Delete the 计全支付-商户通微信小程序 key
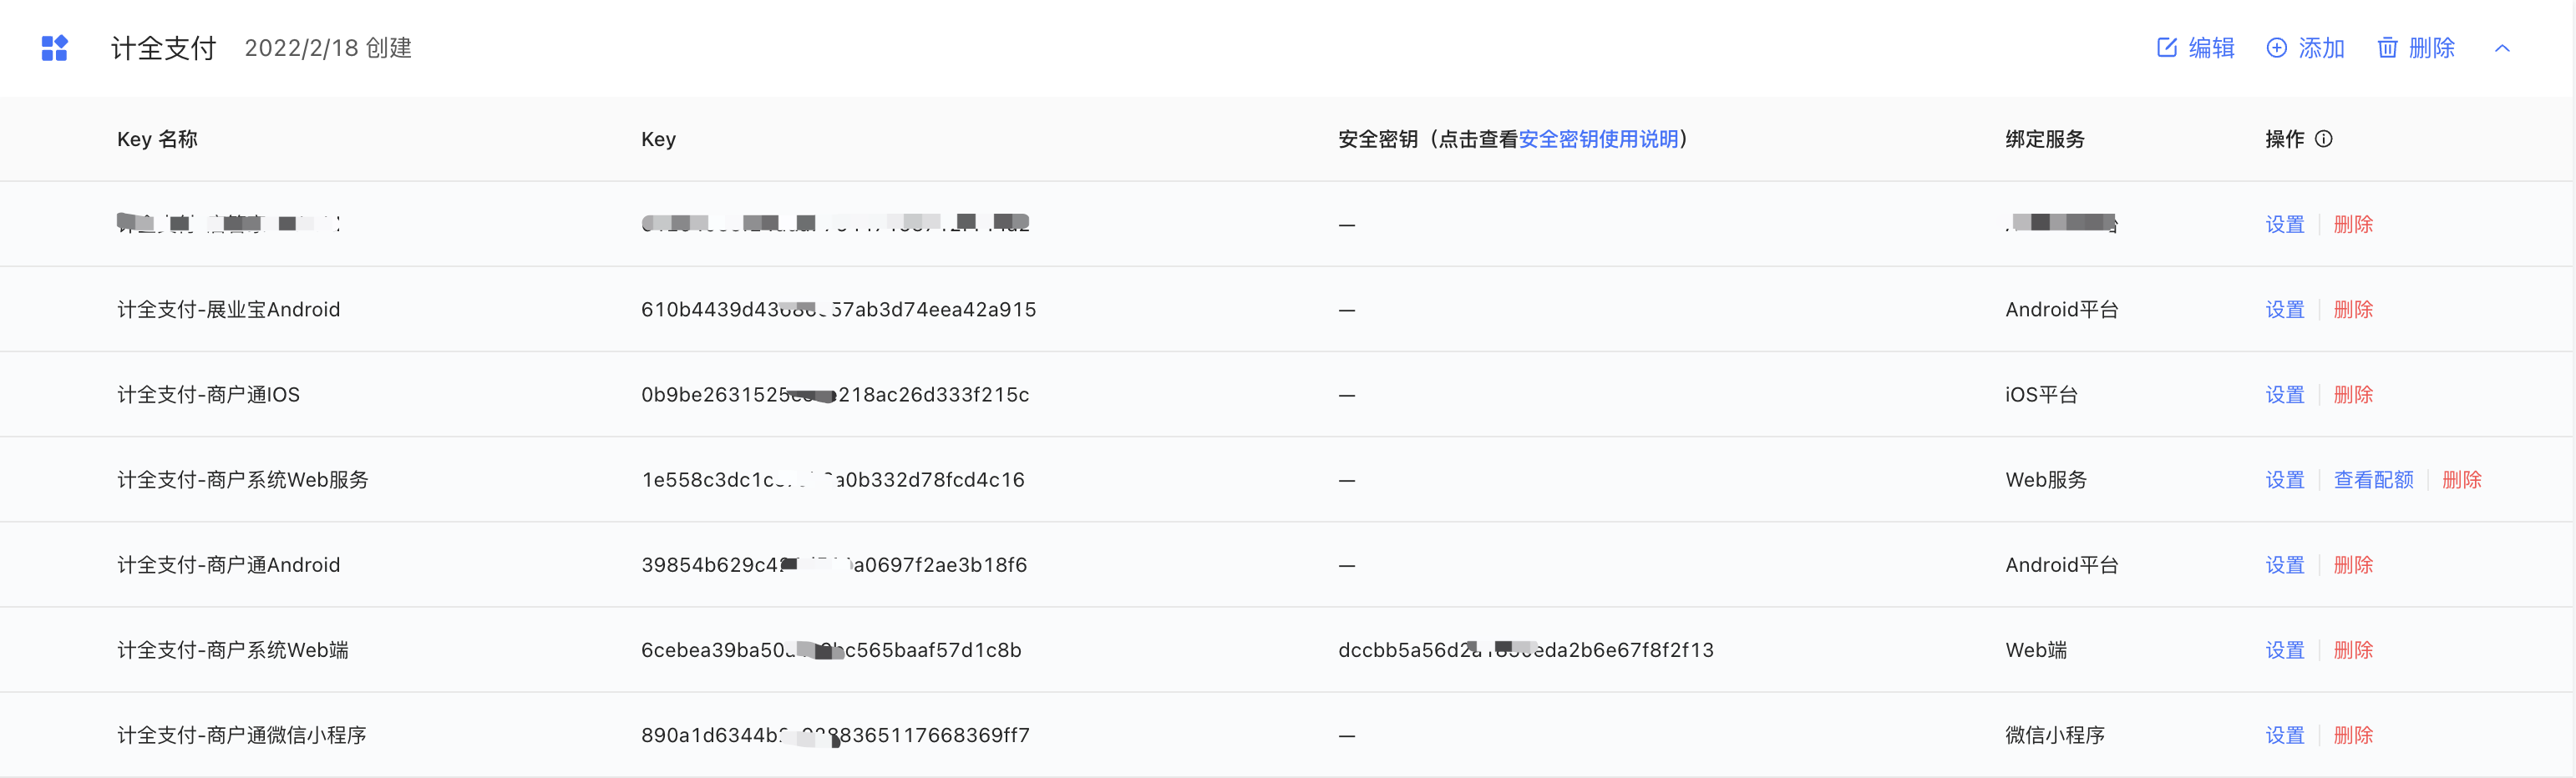 (x=2353, y=735)
